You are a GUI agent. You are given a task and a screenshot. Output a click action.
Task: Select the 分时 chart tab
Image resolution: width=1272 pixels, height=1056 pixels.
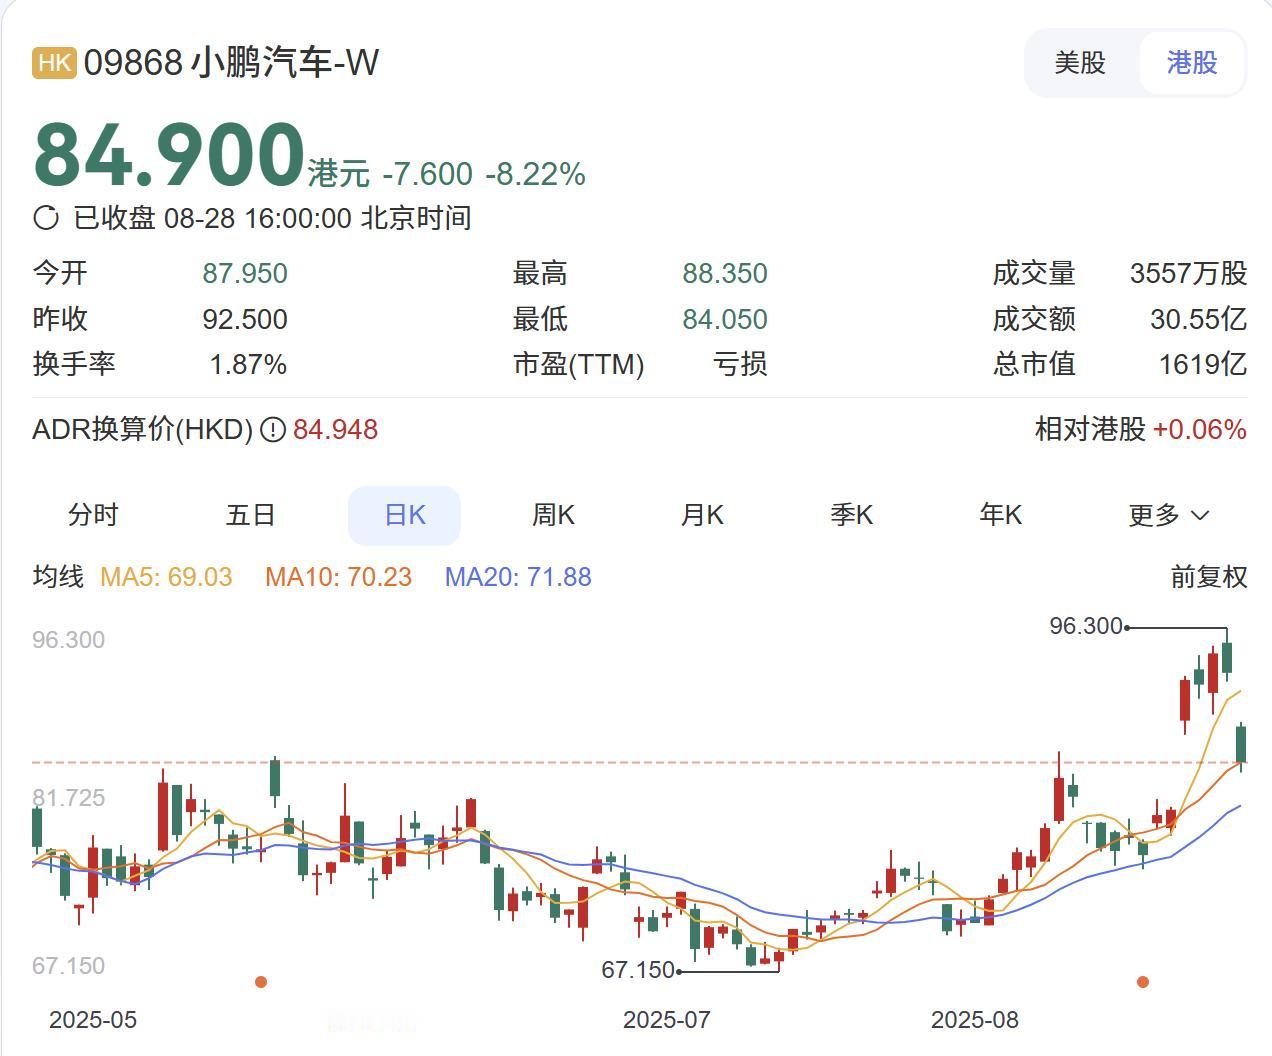pyautogui.click(x=93, y=515)
